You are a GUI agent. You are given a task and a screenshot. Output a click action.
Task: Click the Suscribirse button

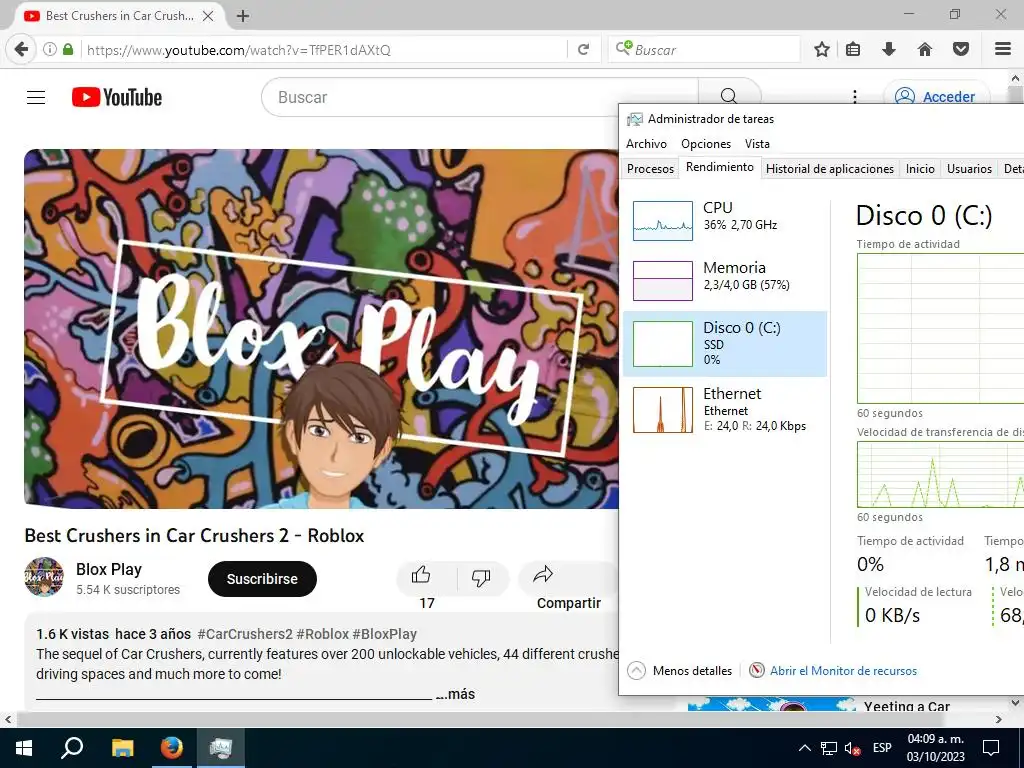[x=263, y=579]
